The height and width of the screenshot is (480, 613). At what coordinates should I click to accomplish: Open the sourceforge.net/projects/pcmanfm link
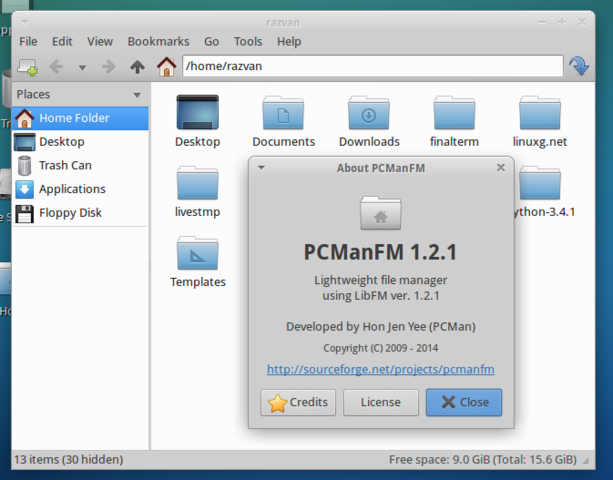(x=380, y=369)
